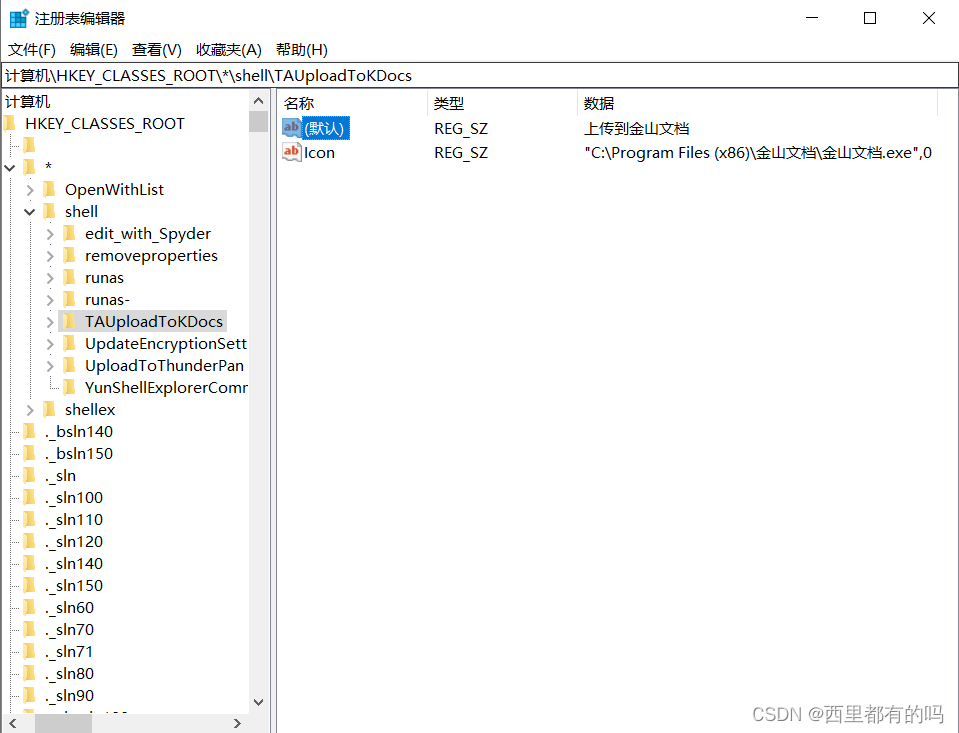The image size is (959, 733).
Task: Click the shell folder icon
Action: (50, 211)
